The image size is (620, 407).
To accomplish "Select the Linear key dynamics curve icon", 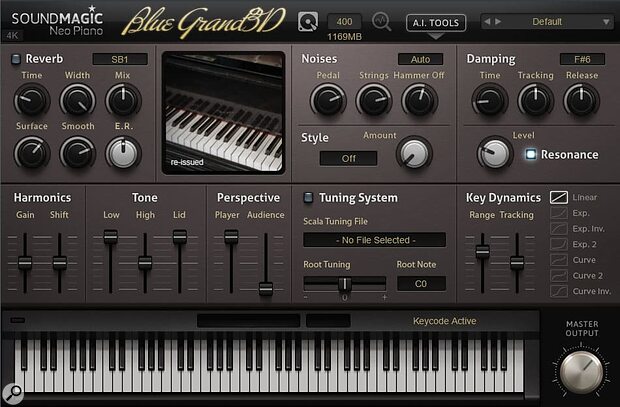I will coord(559,197).
